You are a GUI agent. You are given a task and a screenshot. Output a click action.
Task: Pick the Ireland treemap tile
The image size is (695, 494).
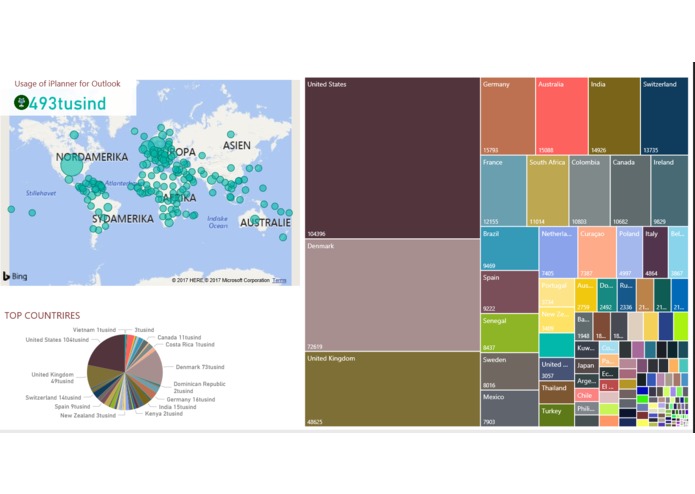click(670, 191)
